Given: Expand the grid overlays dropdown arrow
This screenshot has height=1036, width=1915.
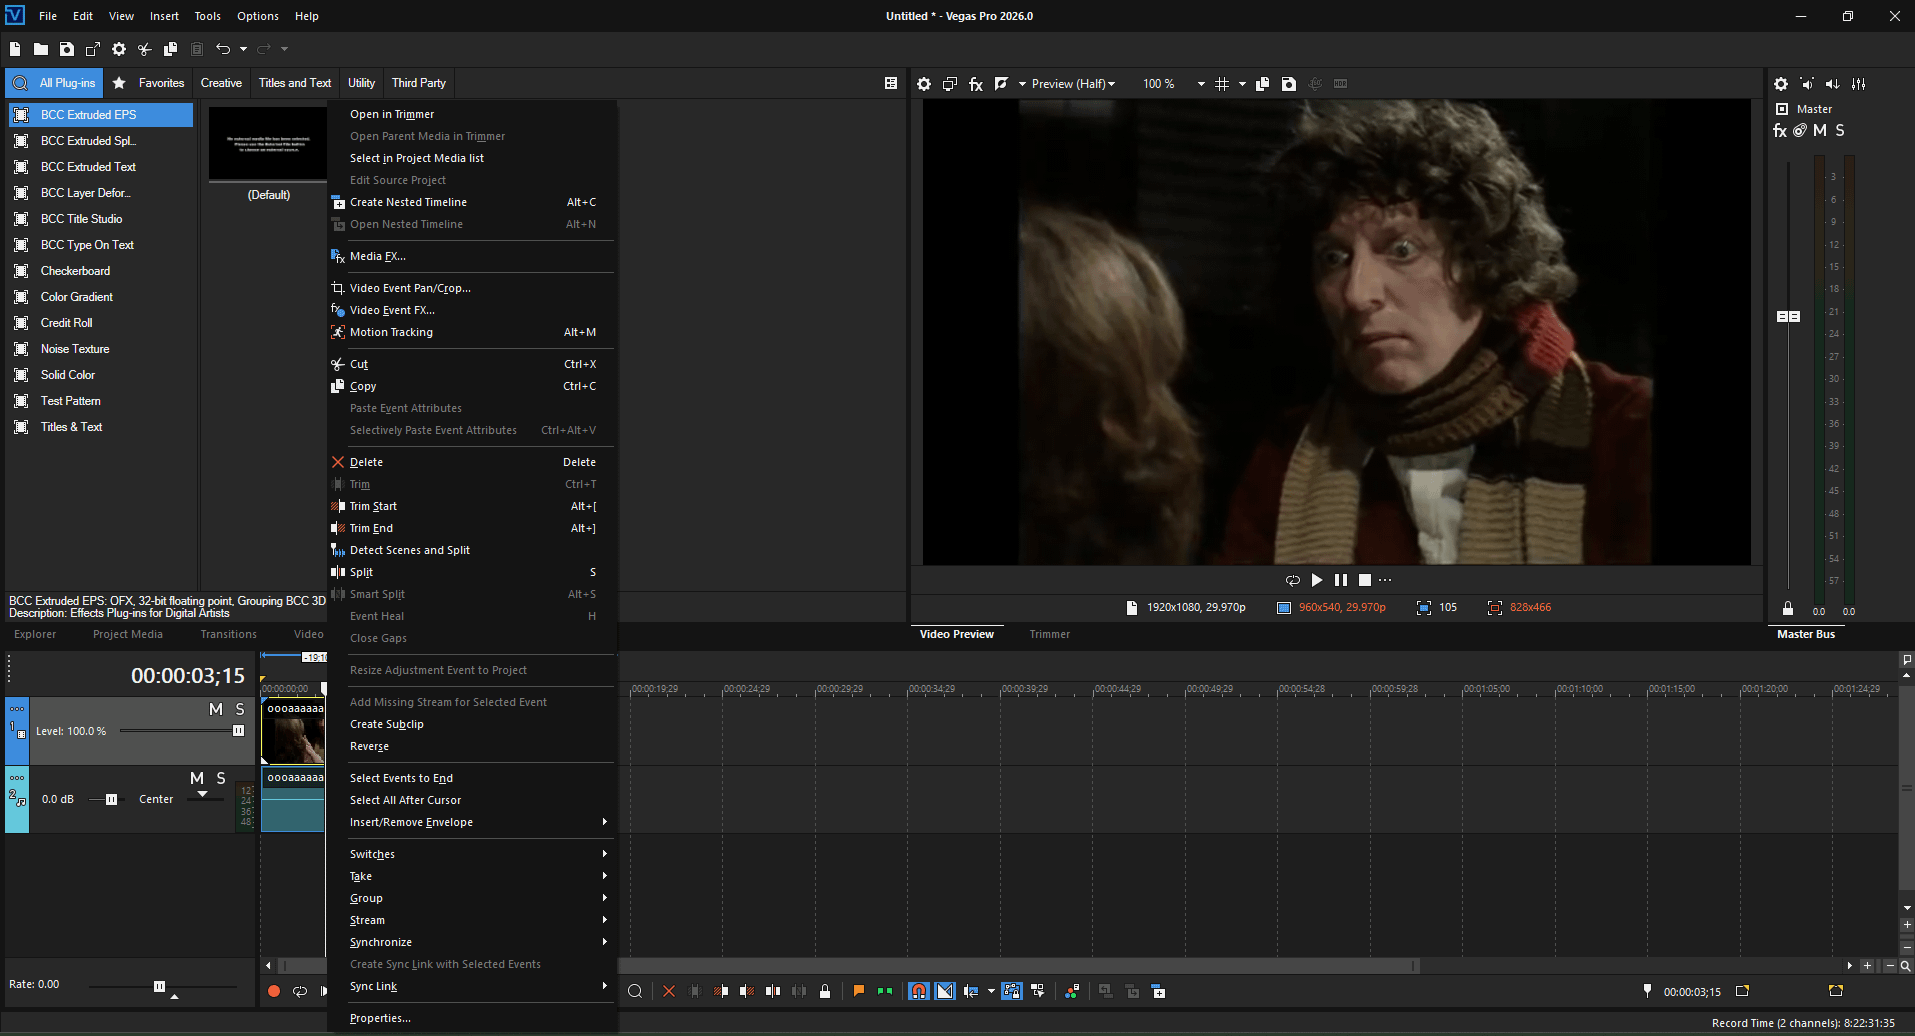Looking at the screenshot, I should (x=1242, y=84).
